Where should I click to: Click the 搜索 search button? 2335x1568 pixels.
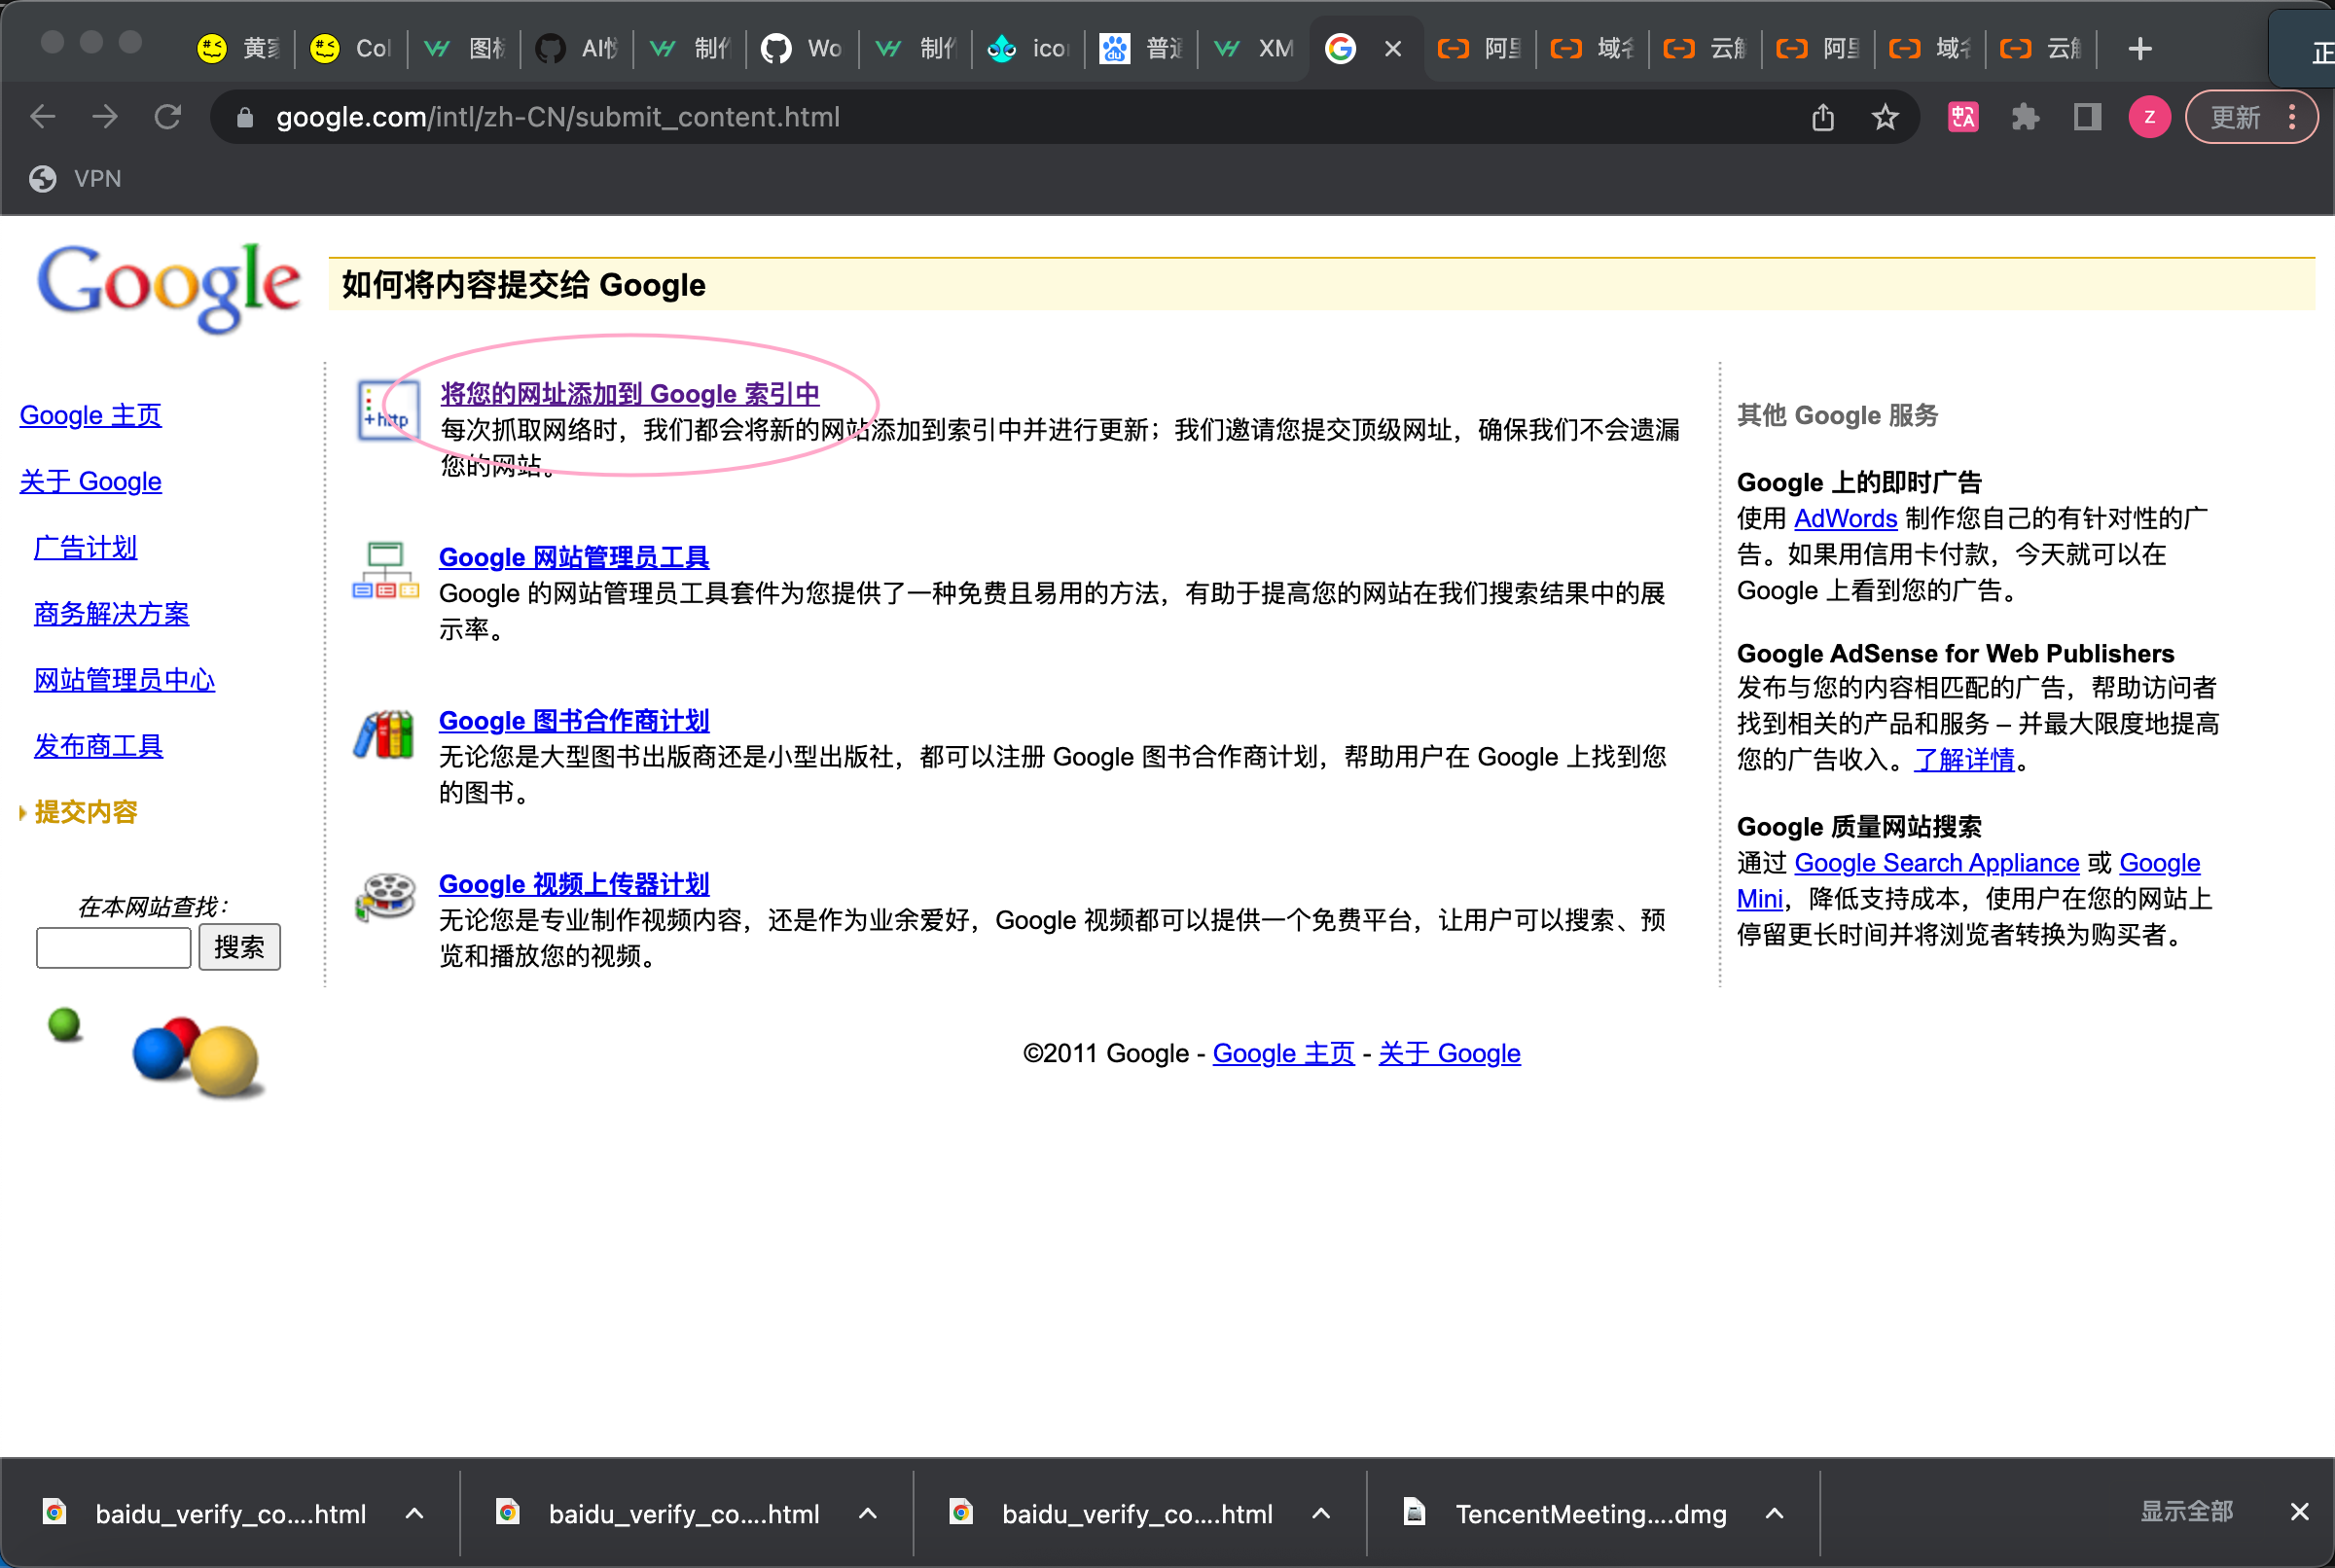click(x=239, y=947)
